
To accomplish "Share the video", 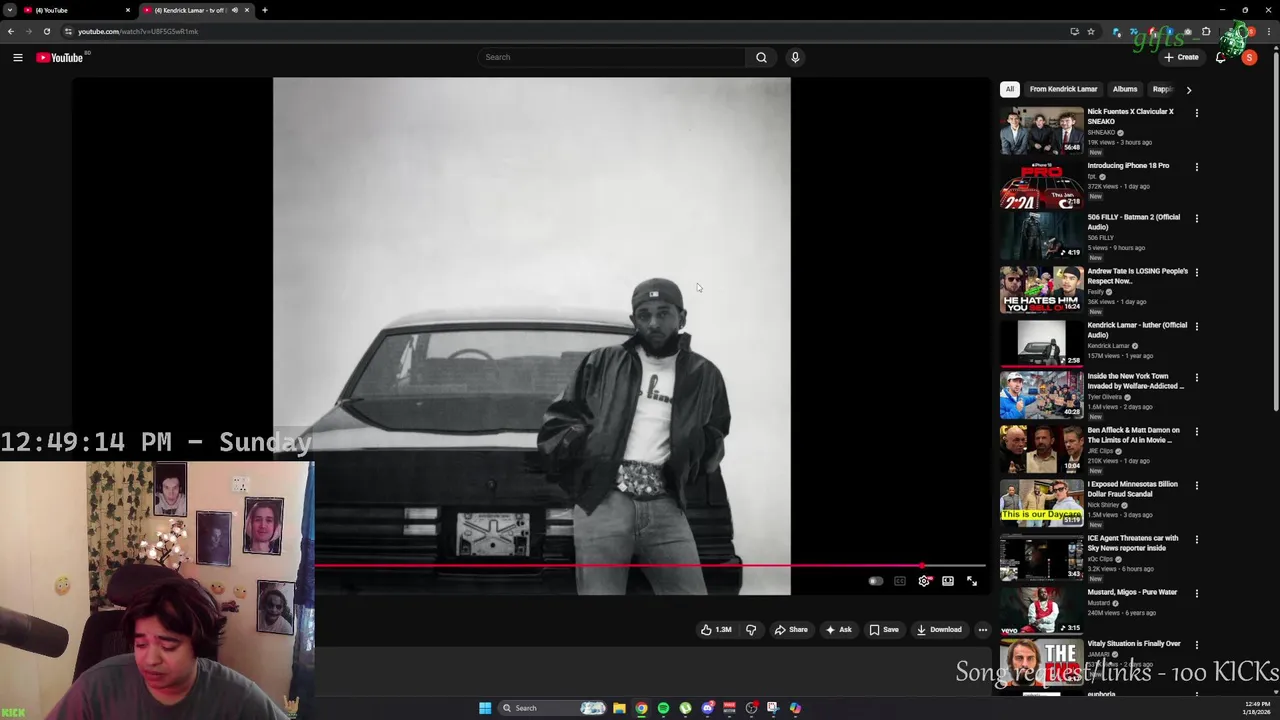I will (791, 630).
